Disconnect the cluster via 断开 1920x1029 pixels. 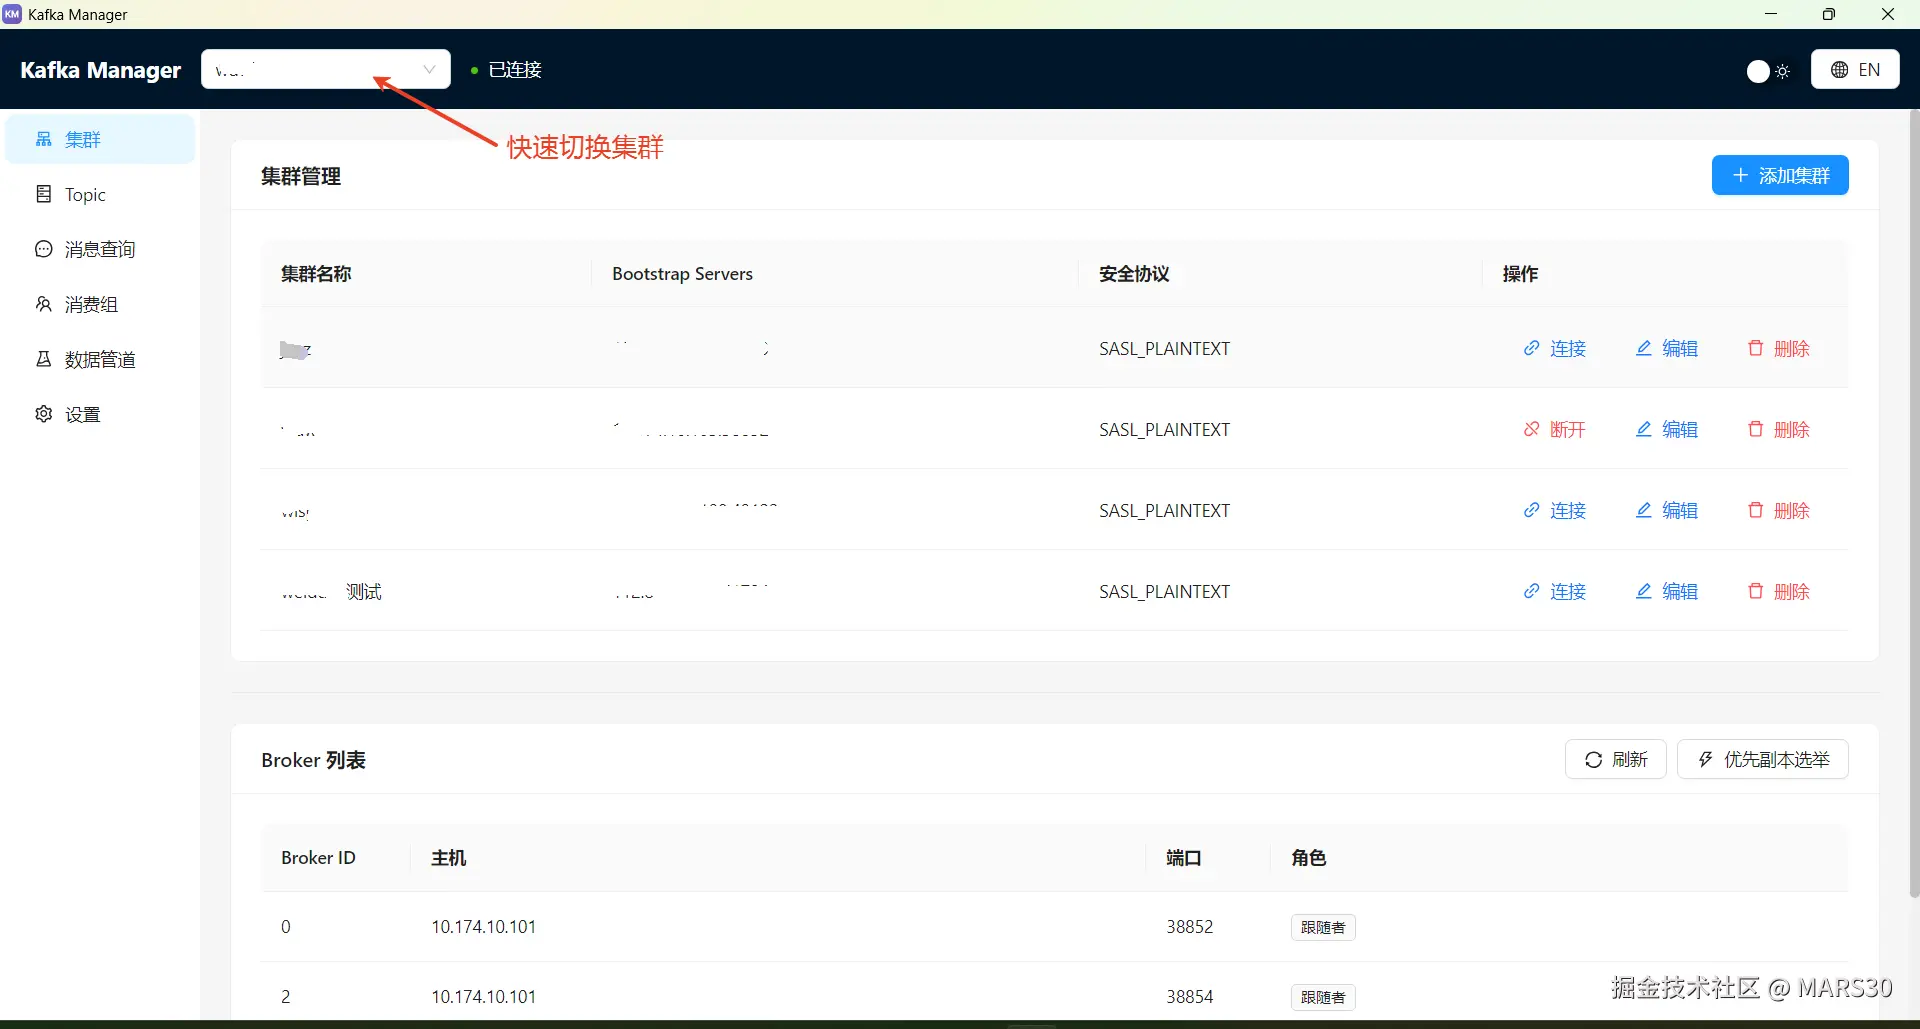[1555, 429]
